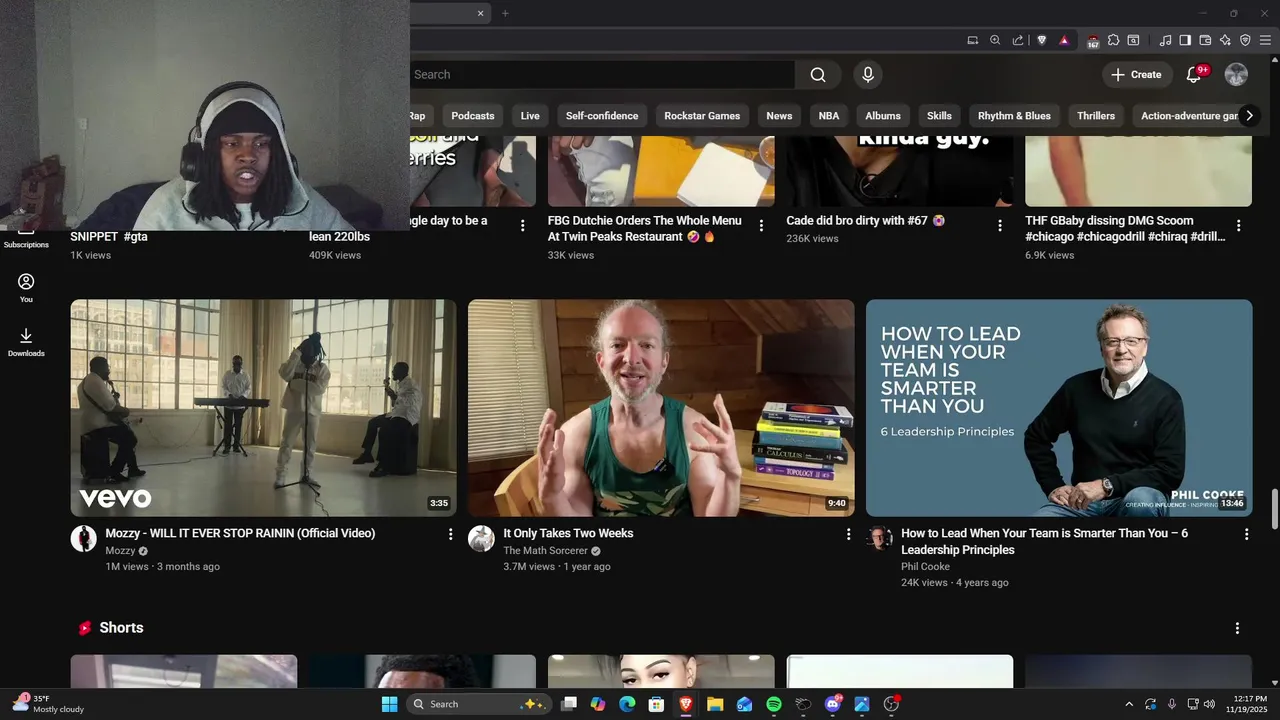The width and height of the screenshot is (1280, 720).
Task: Select the Rockstar Games category chip
Action: pyautogui.click(x=702, y=116)
